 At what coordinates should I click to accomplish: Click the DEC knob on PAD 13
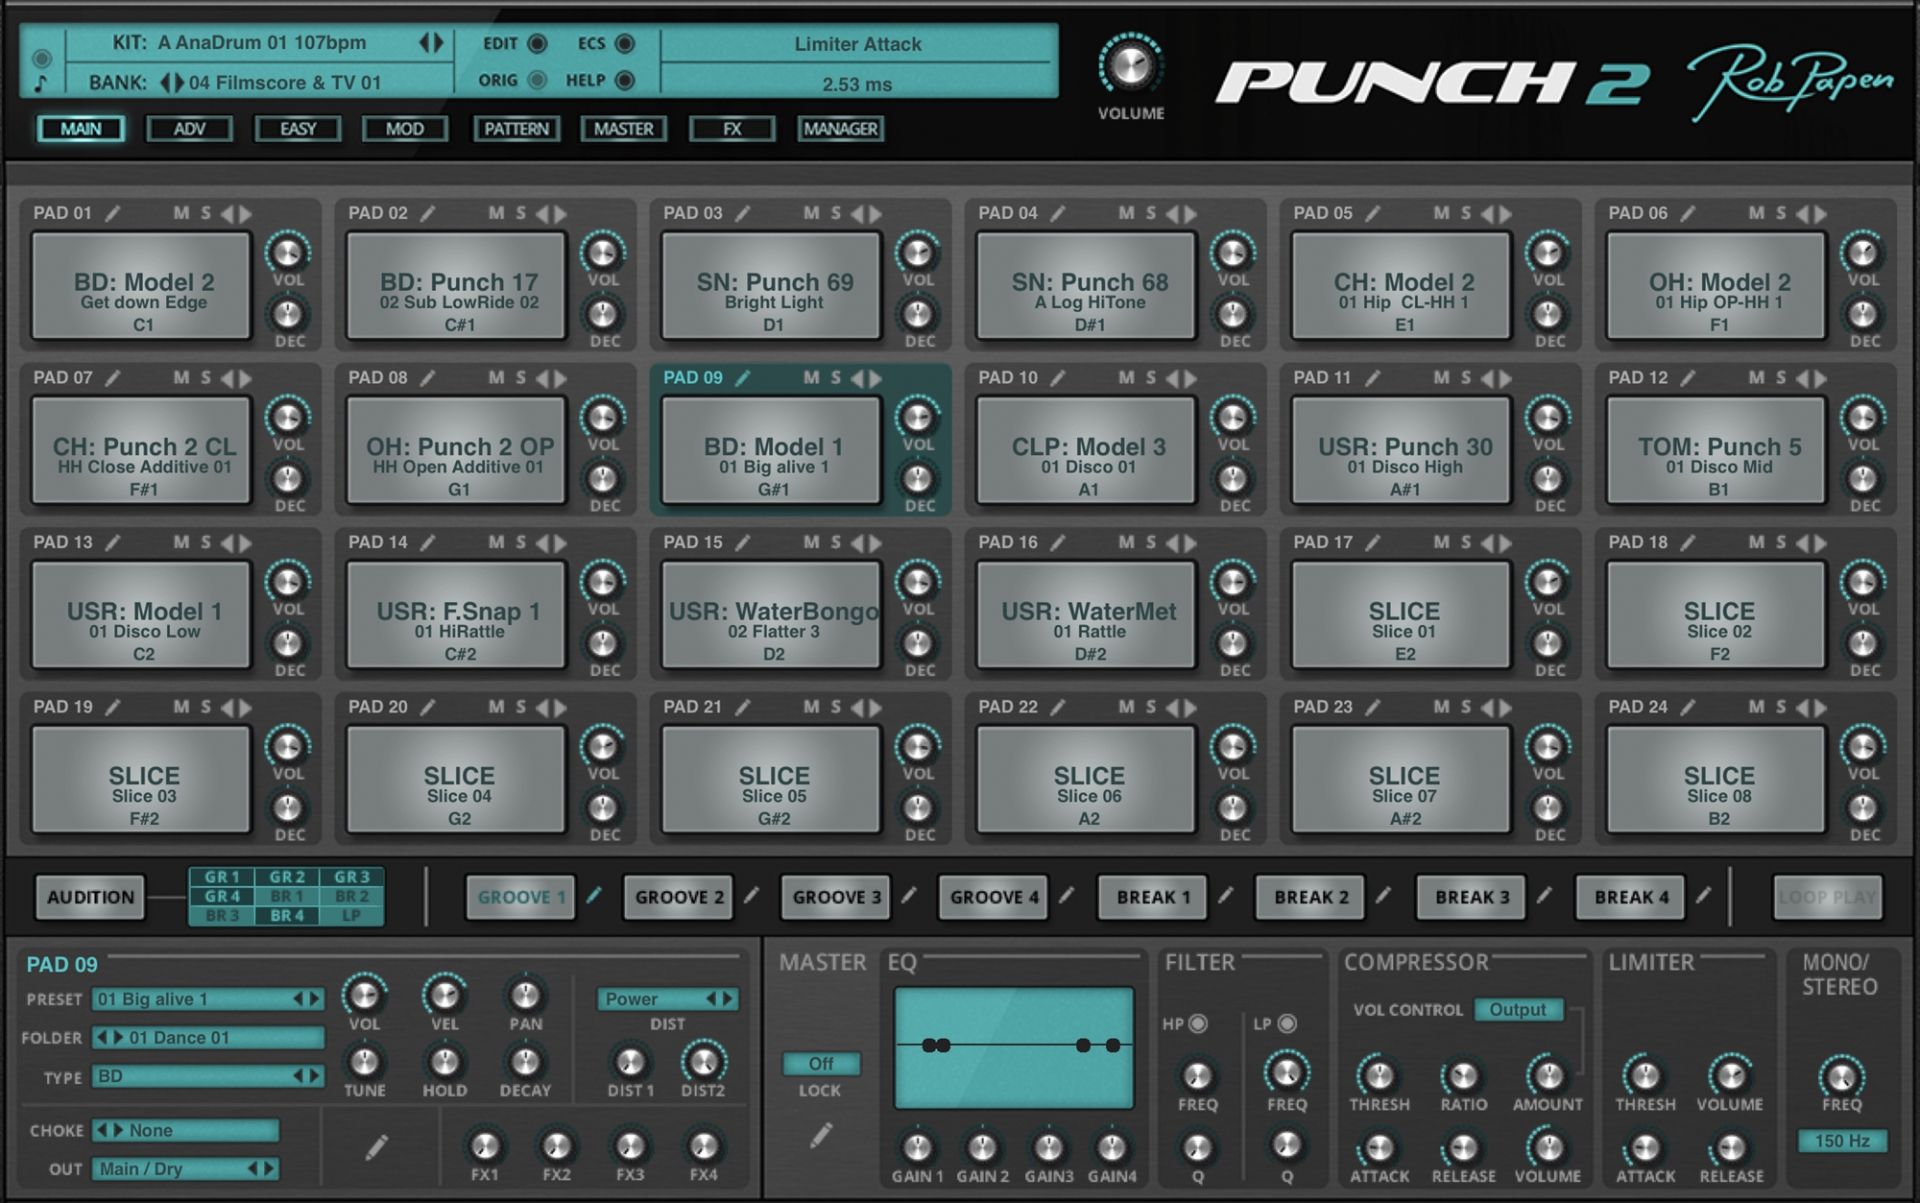tap(288, 643)
